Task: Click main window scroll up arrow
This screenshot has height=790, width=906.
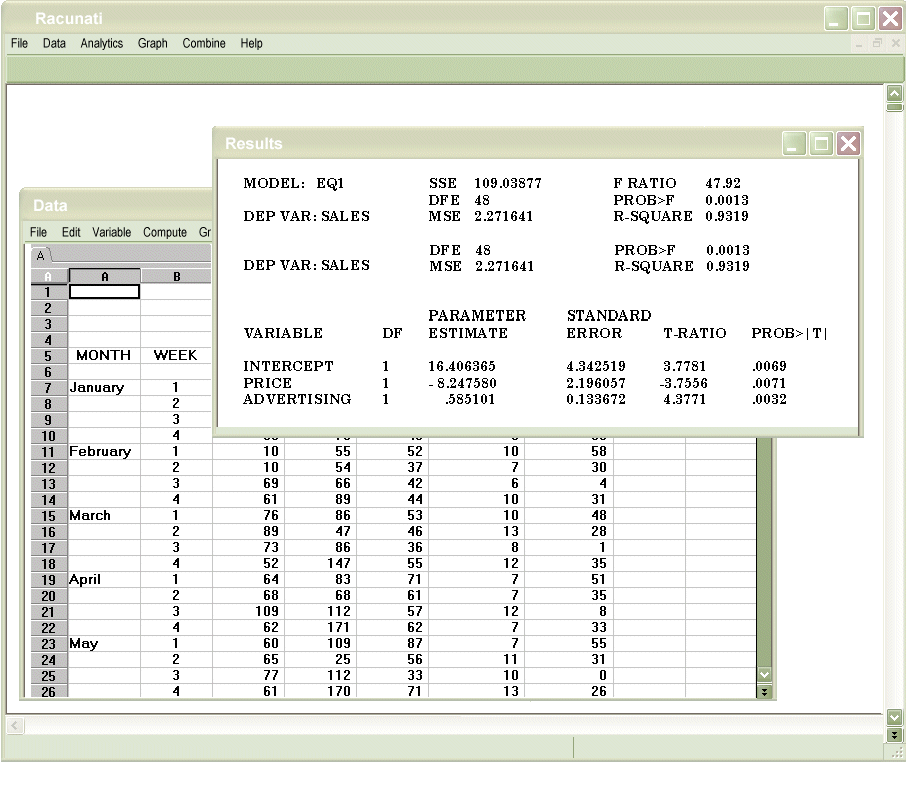Action: (x=894, y=93)
